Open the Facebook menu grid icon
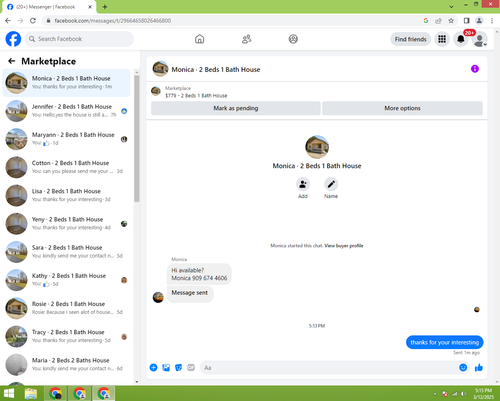 click(442, 39)
